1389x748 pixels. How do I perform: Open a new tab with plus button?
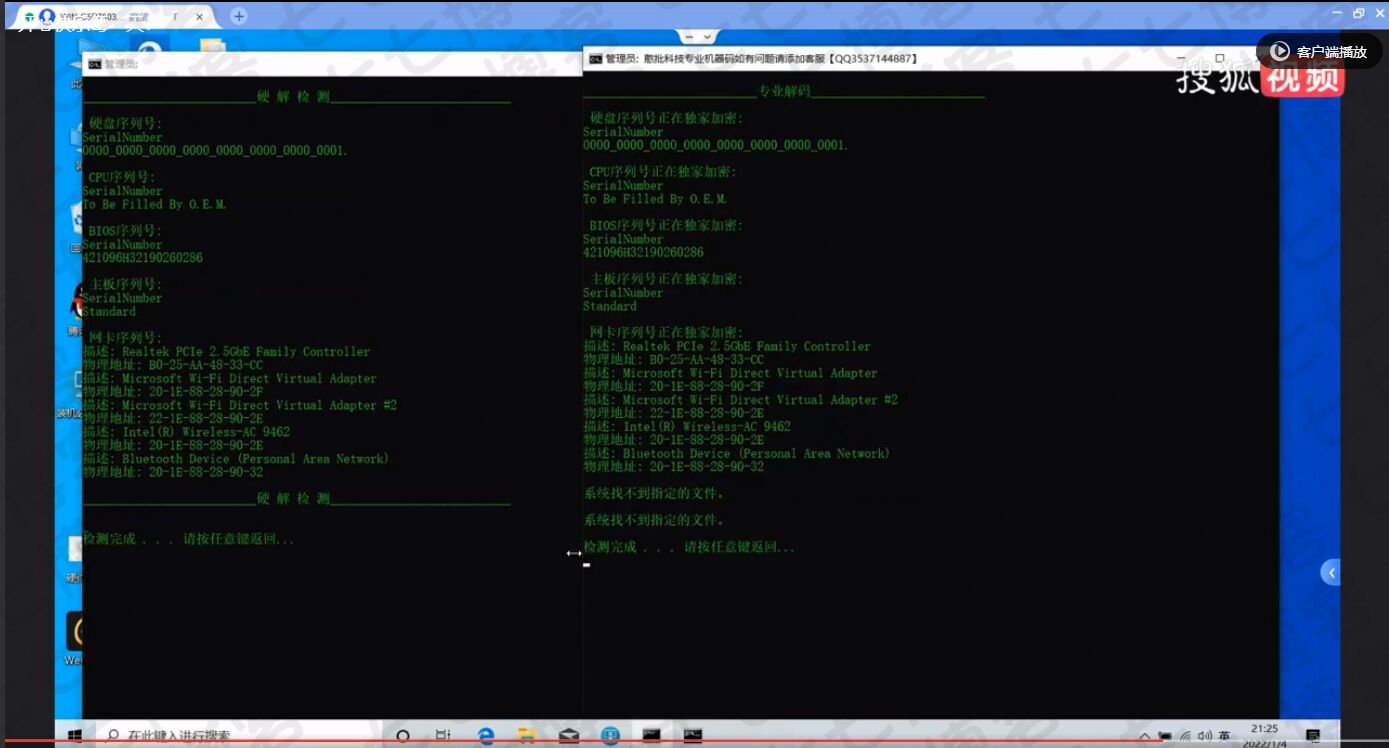(238, 16)
